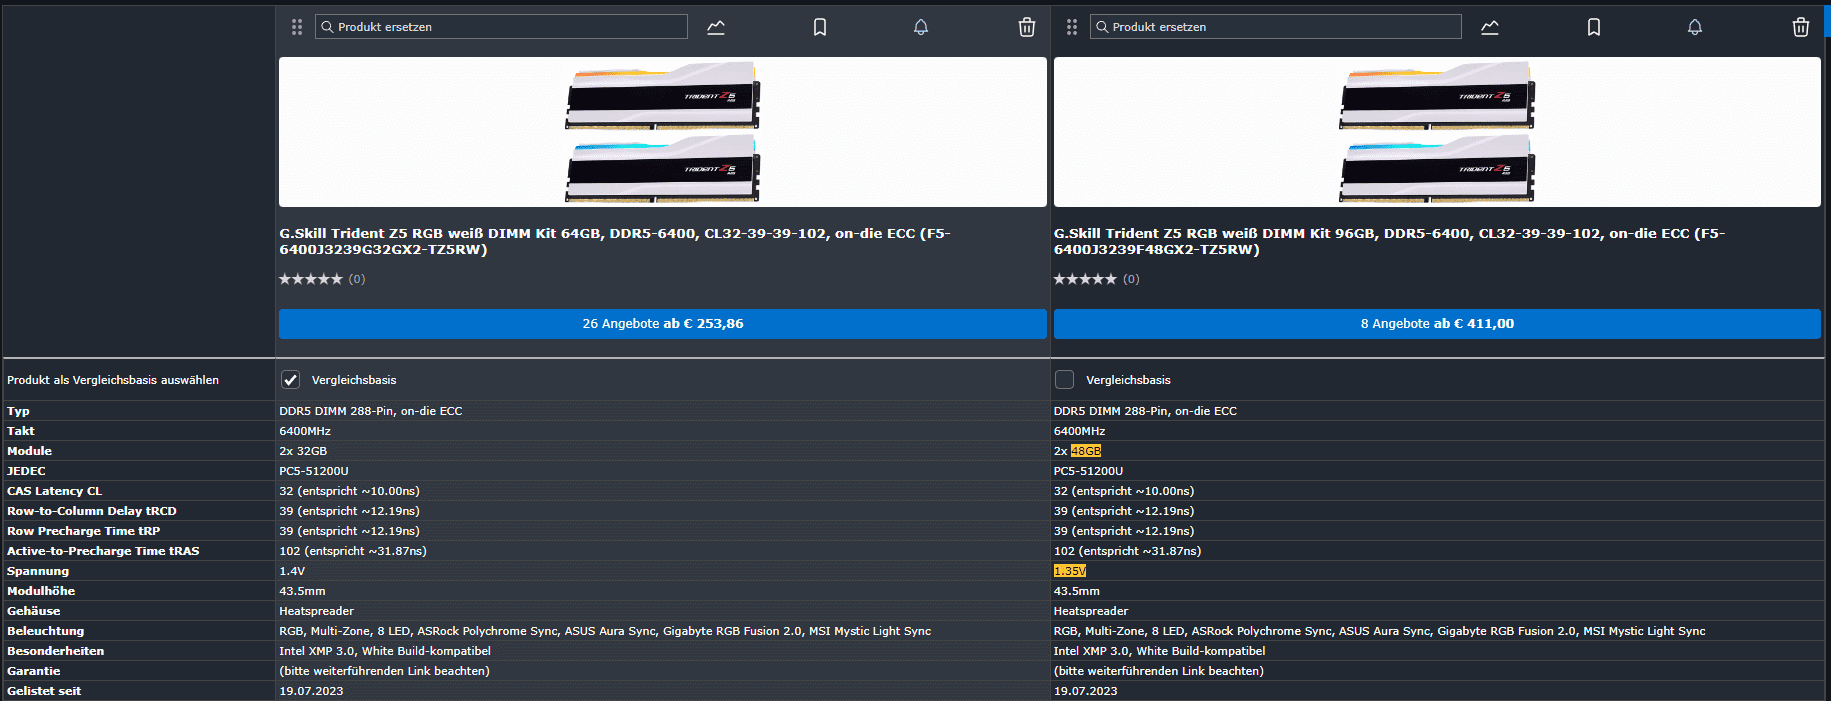Image resolution: width=1831 pixels, height=701 pixels.
Task: Click highlighted 48GB module value
Action: (x=1086, y=451)
